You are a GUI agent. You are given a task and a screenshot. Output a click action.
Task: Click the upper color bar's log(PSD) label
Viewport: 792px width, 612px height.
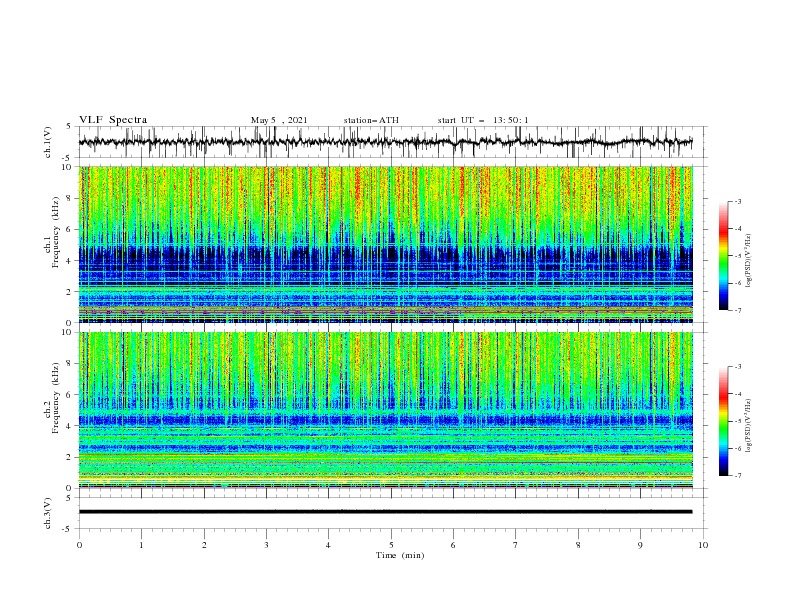(x=749, y=261)
